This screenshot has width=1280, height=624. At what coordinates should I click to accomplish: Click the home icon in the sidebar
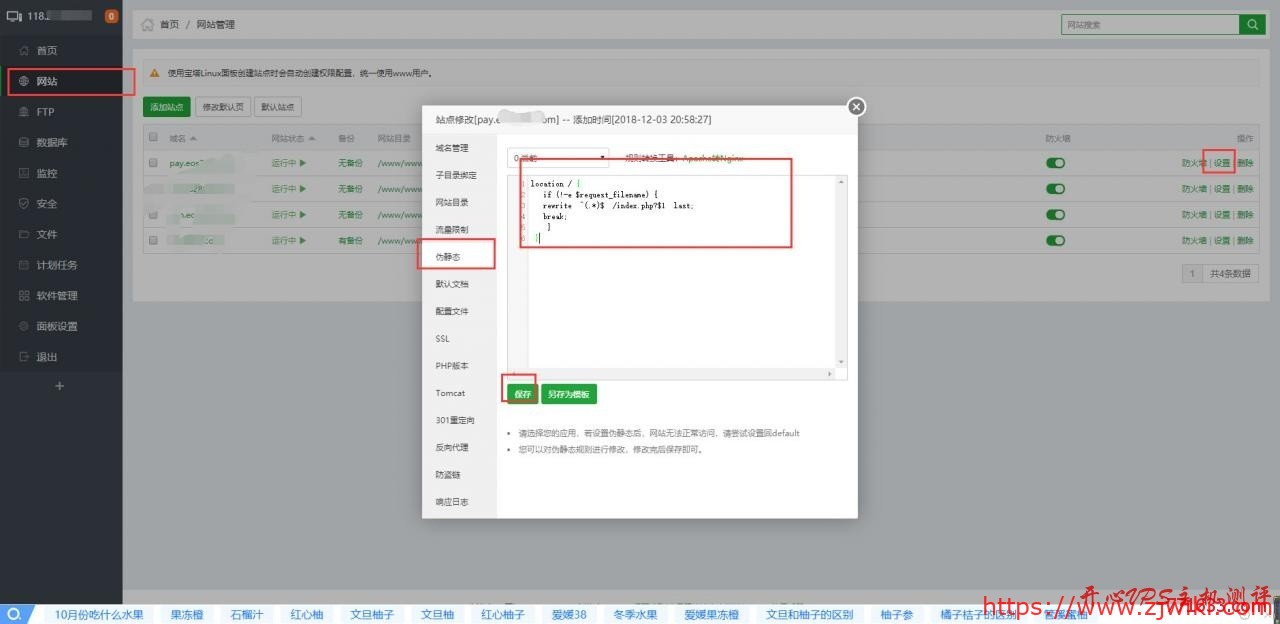(x=24, y=50)
